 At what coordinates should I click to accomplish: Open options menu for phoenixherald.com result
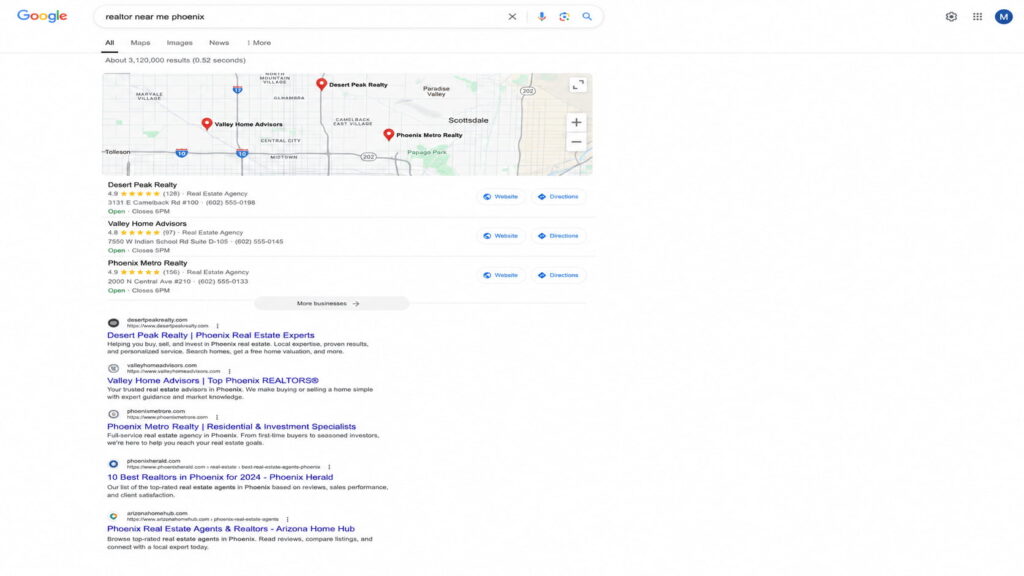[329, 467]
